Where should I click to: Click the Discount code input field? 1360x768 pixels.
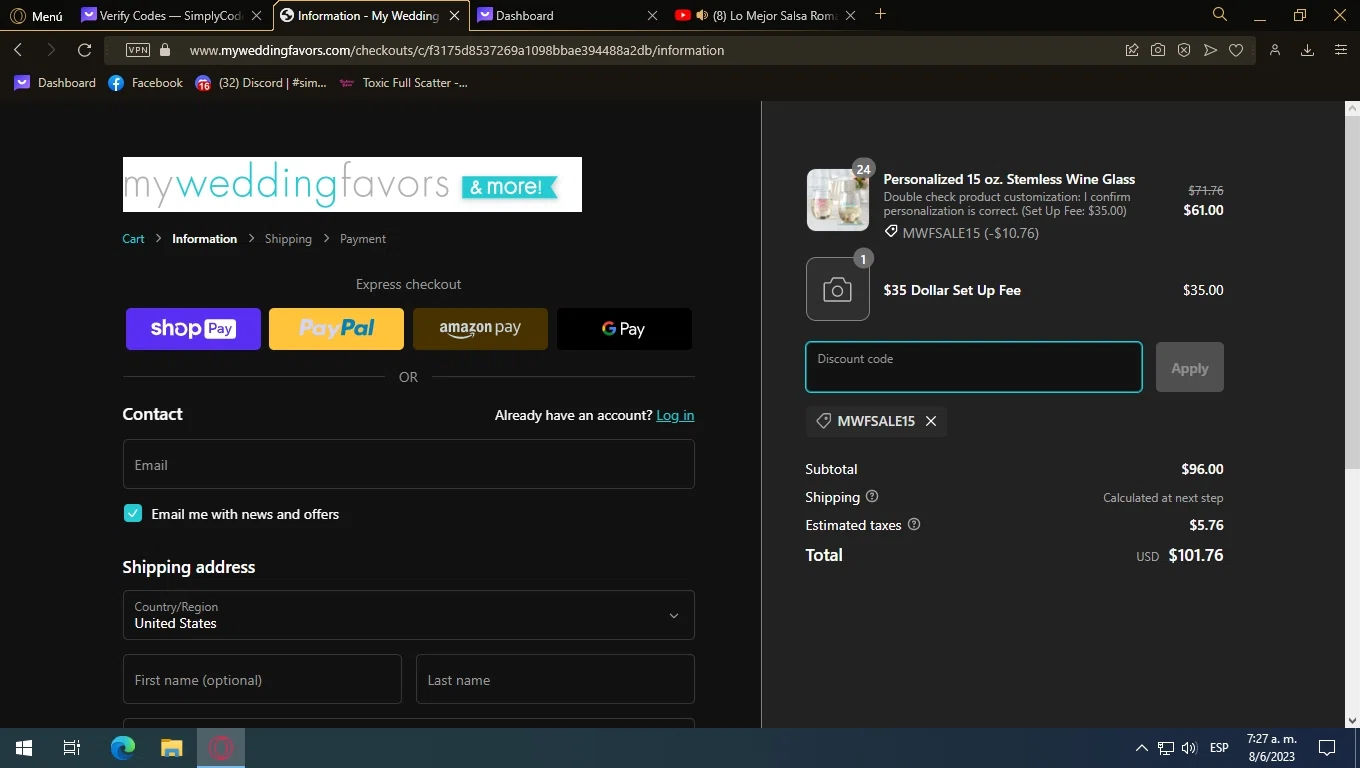point(974,367)
